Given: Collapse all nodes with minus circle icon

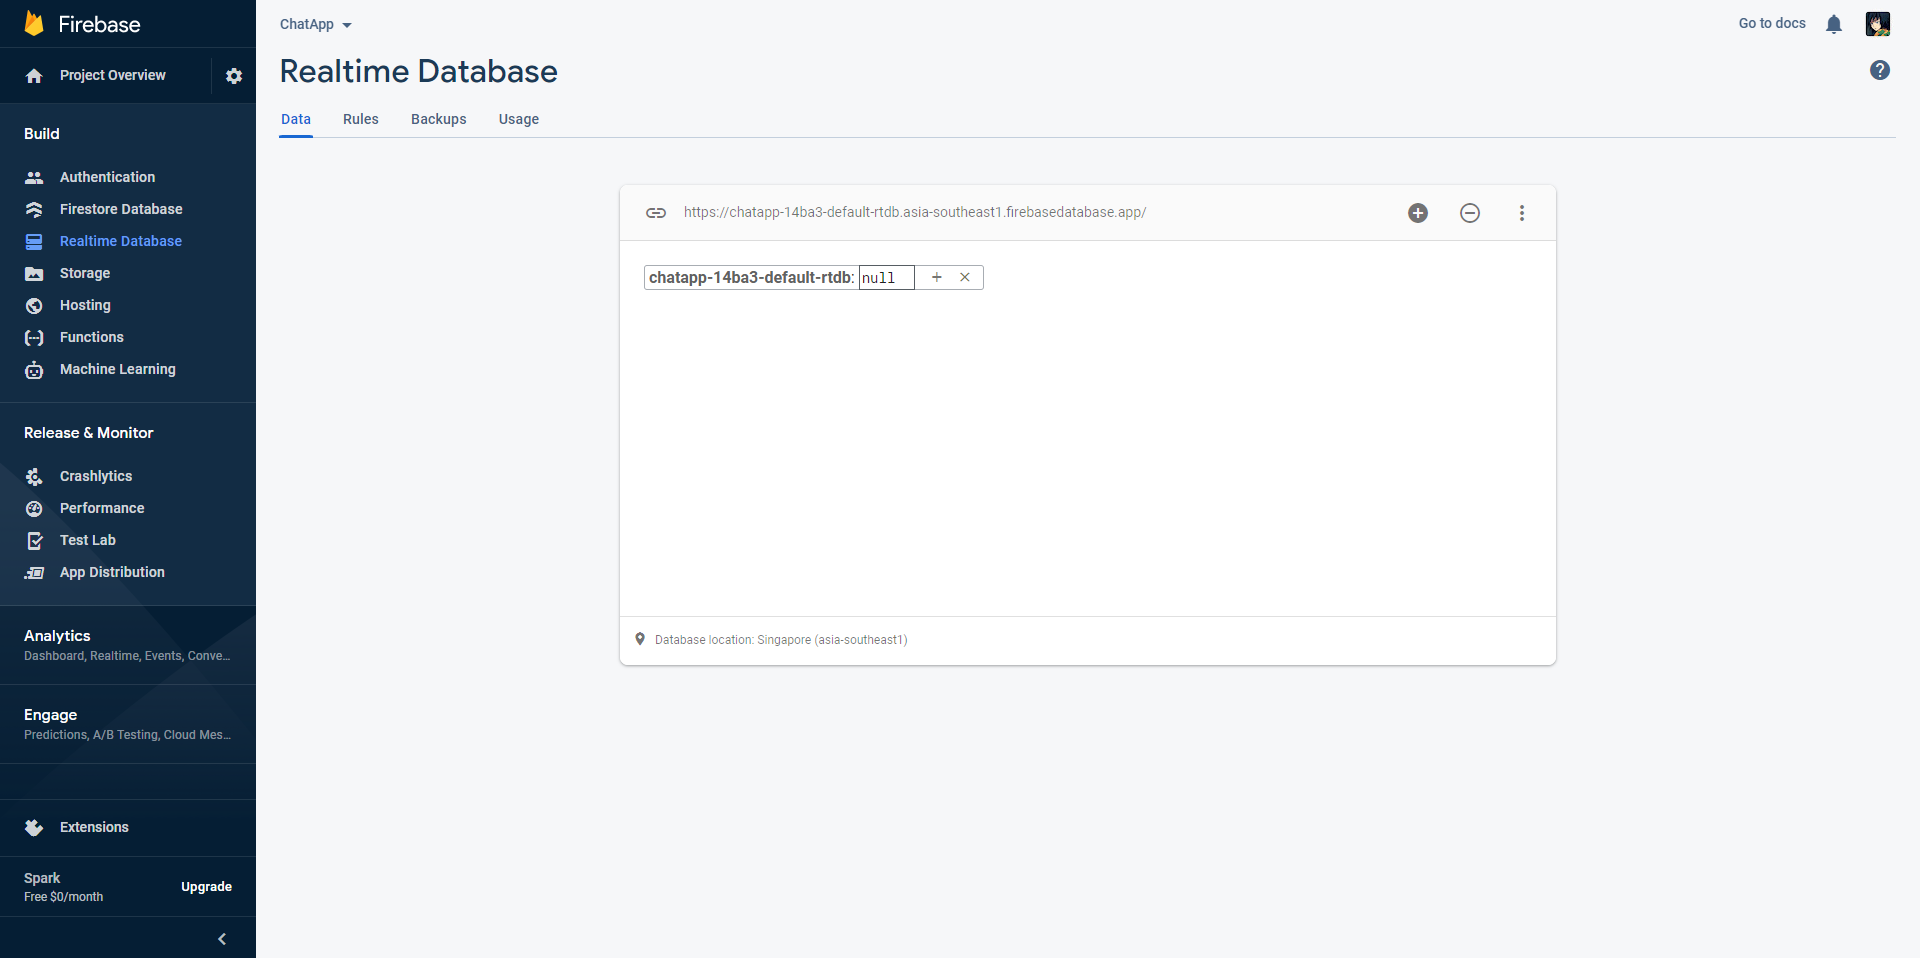Looking at the screenshot, I should coord(1470,213).
